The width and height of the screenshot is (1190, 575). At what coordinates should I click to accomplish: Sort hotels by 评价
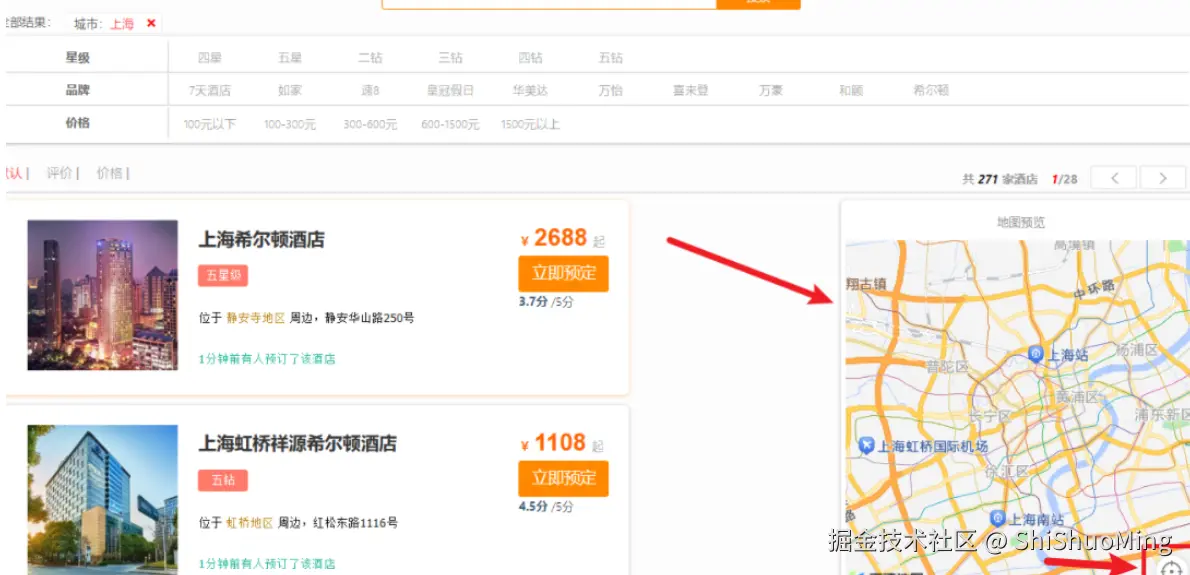[x=60, y=173]
